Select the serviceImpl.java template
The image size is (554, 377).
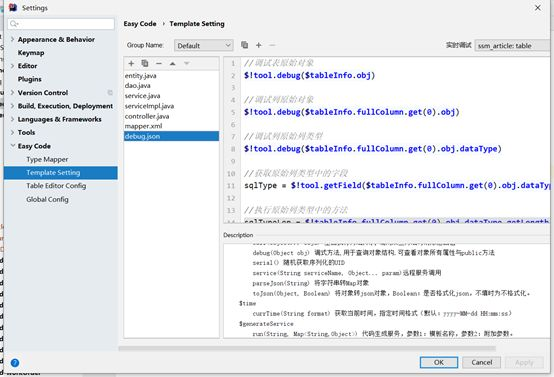149,106
